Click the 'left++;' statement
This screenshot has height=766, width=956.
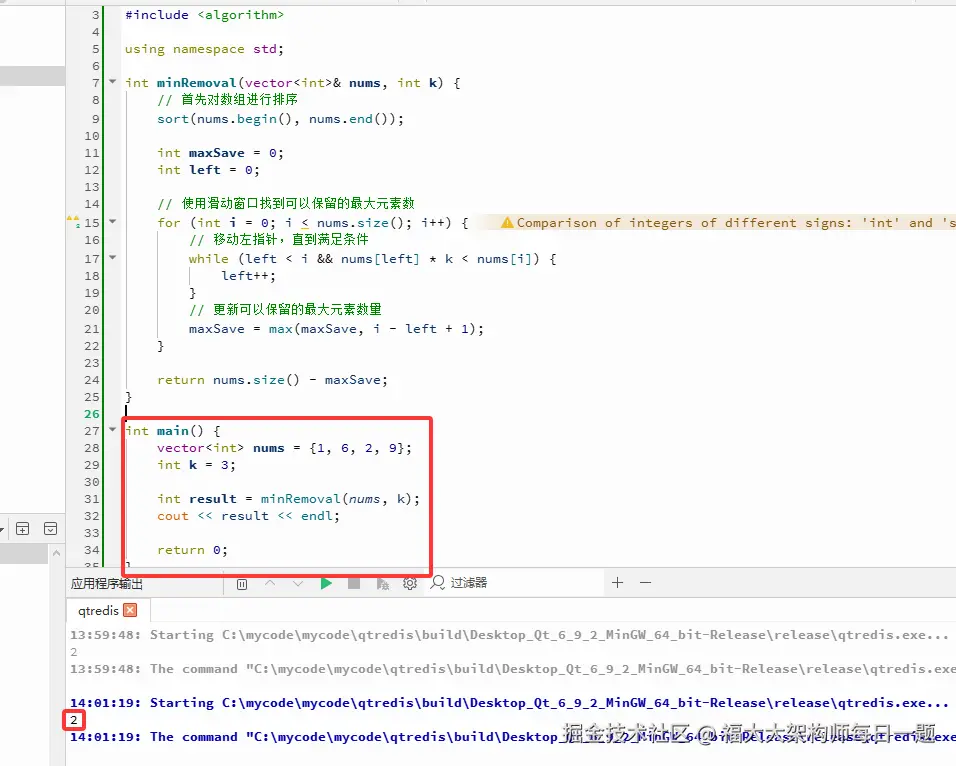[248, 276]
